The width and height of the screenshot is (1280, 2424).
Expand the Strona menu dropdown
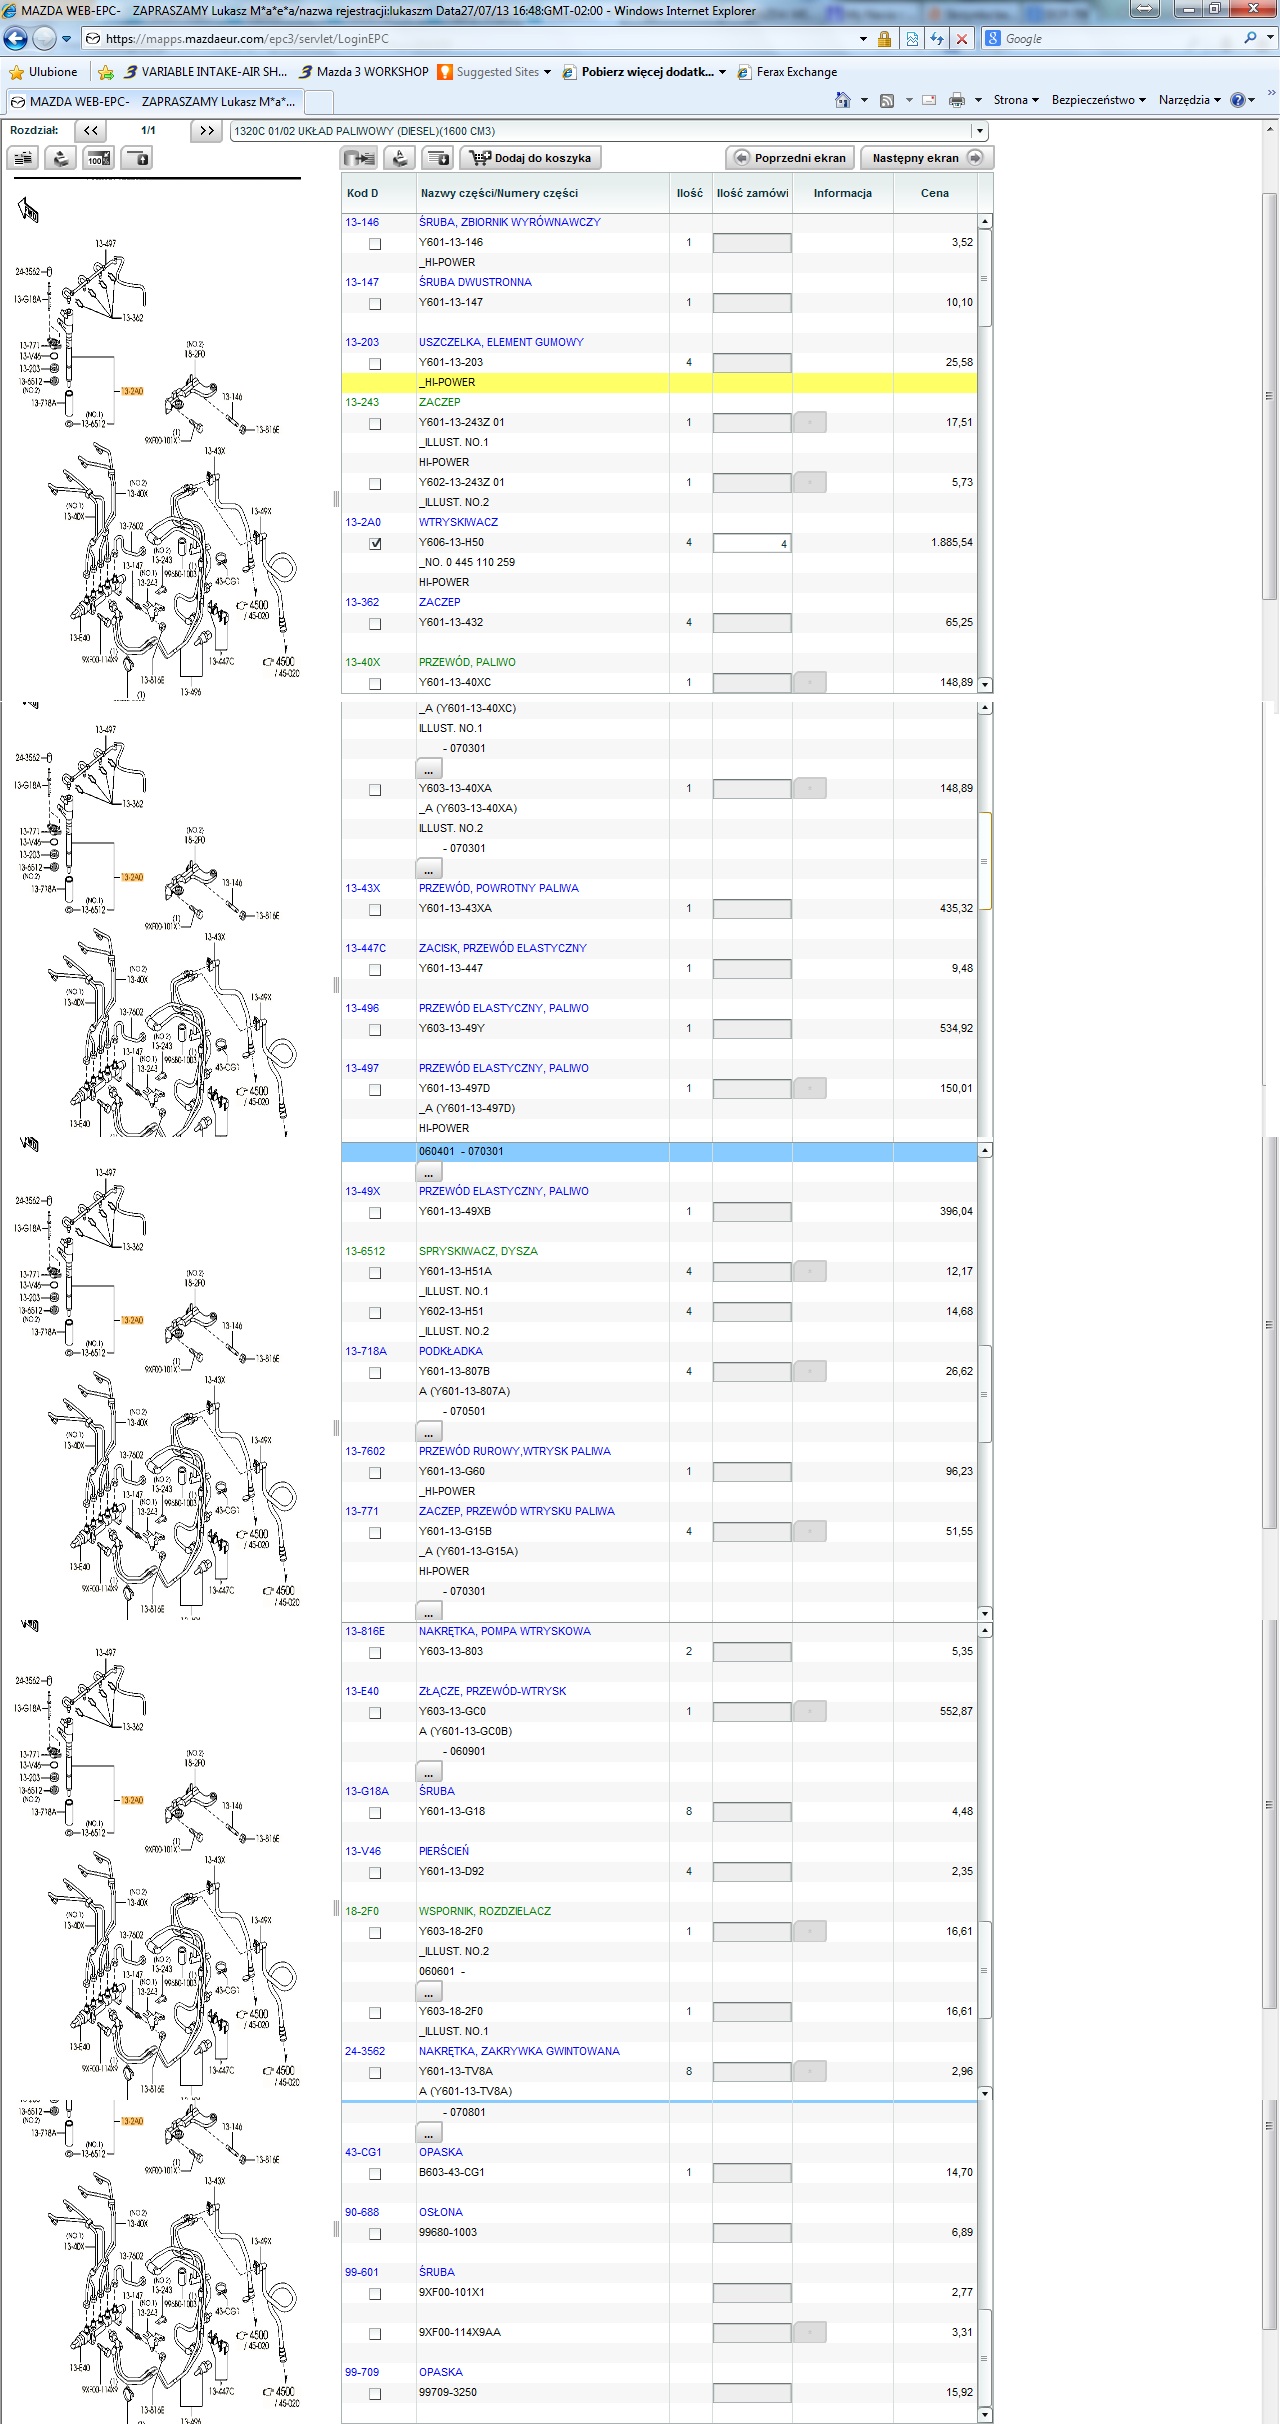1016,100
